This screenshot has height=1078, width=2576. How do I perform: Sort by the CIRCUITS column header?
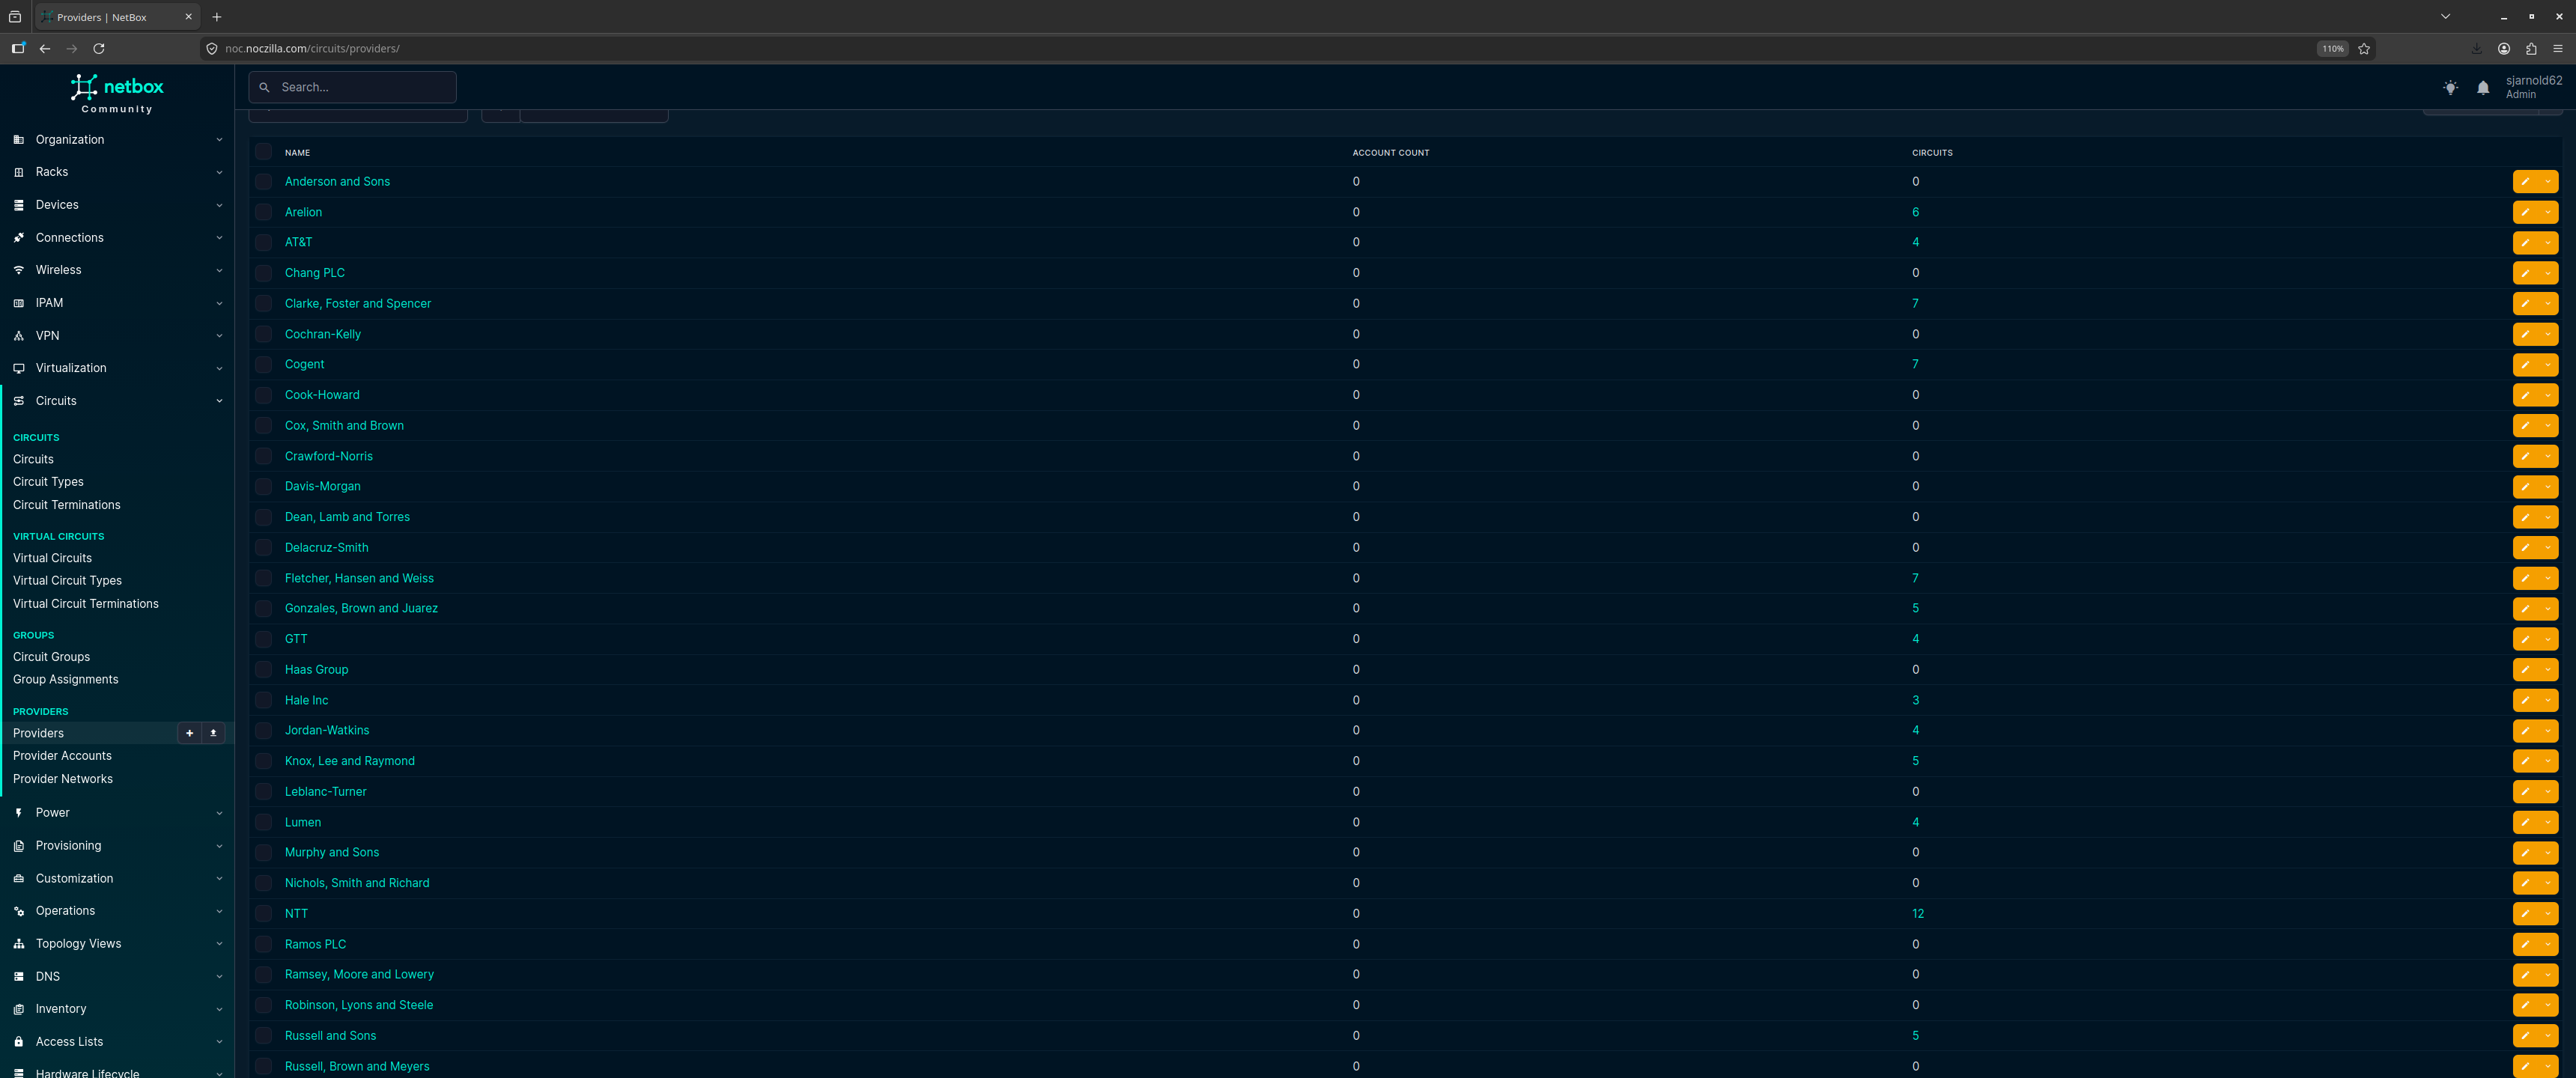click(1932, 153)
